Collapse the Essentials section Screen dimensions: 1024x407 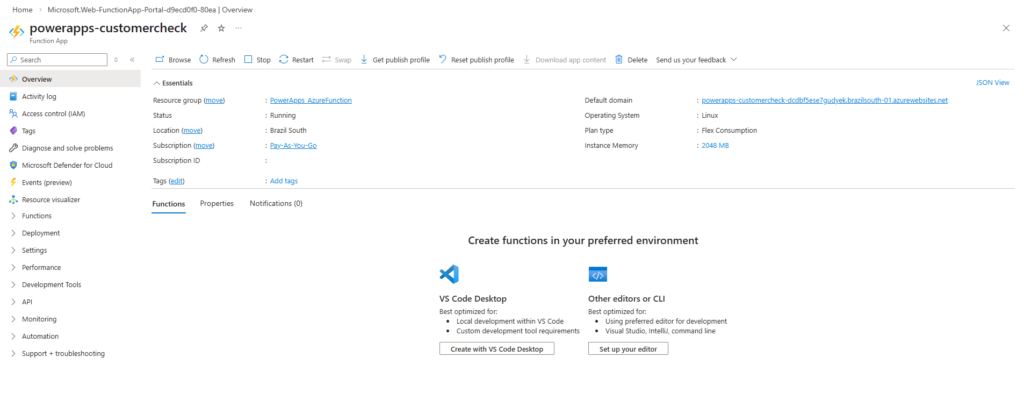[173, 83]
